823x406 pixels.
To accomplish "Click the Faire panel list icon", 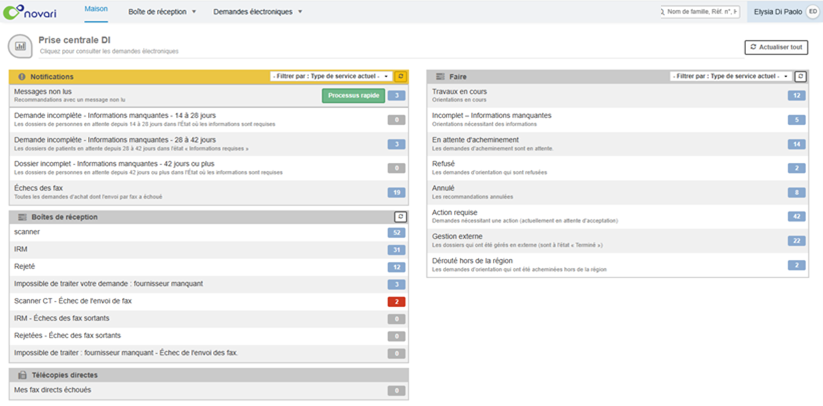I will coord(440,77).
